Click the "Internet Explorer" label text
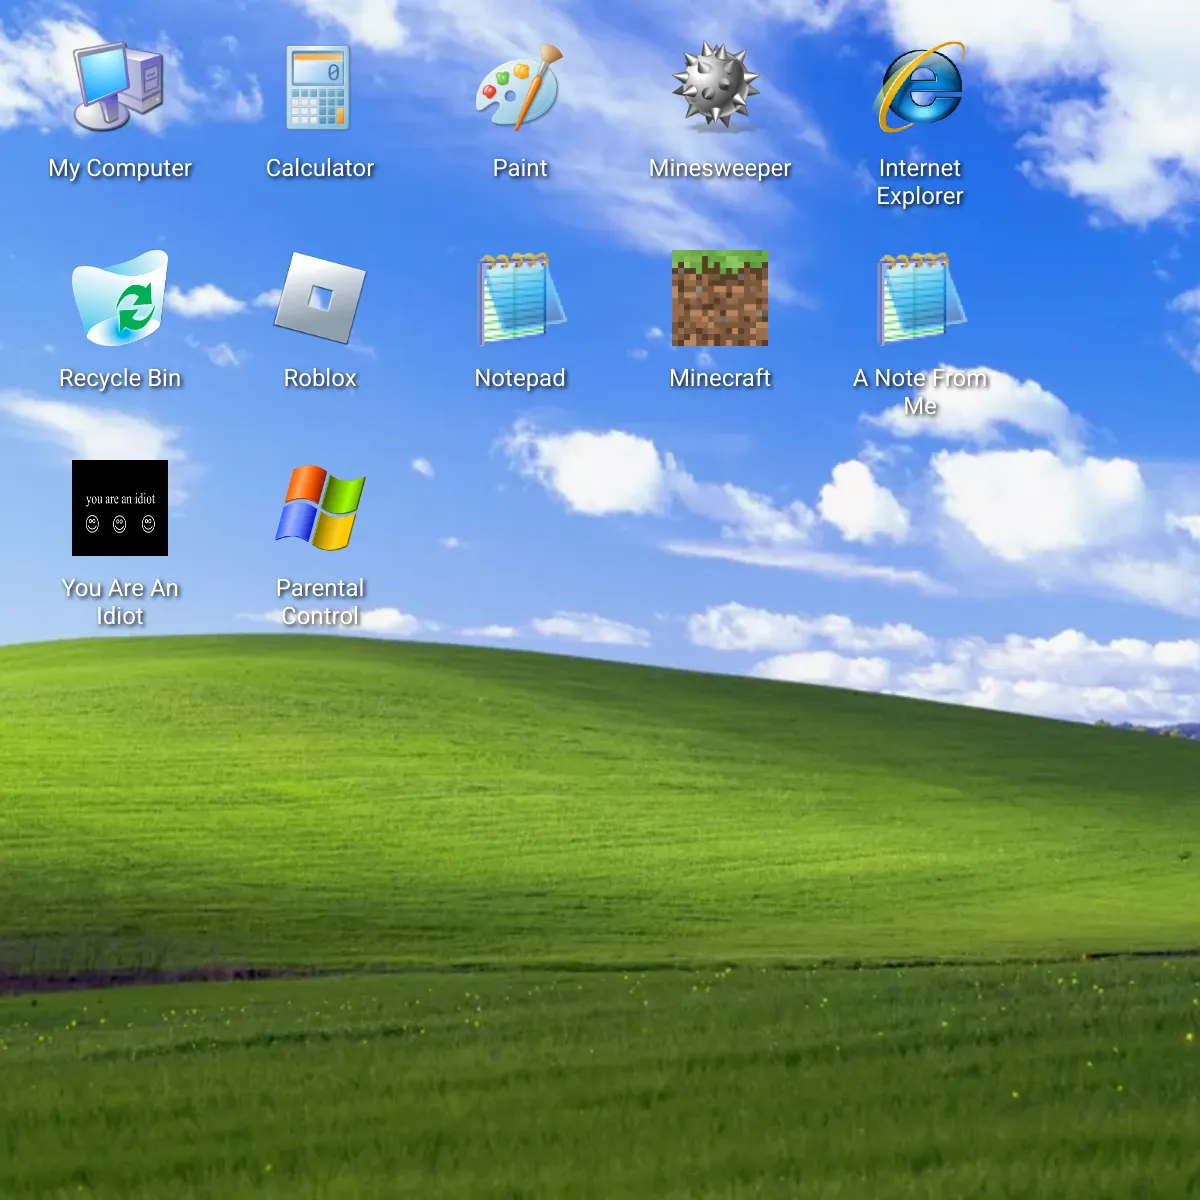This screenshot has width=1200, height=1200. (x=920, y=182)
